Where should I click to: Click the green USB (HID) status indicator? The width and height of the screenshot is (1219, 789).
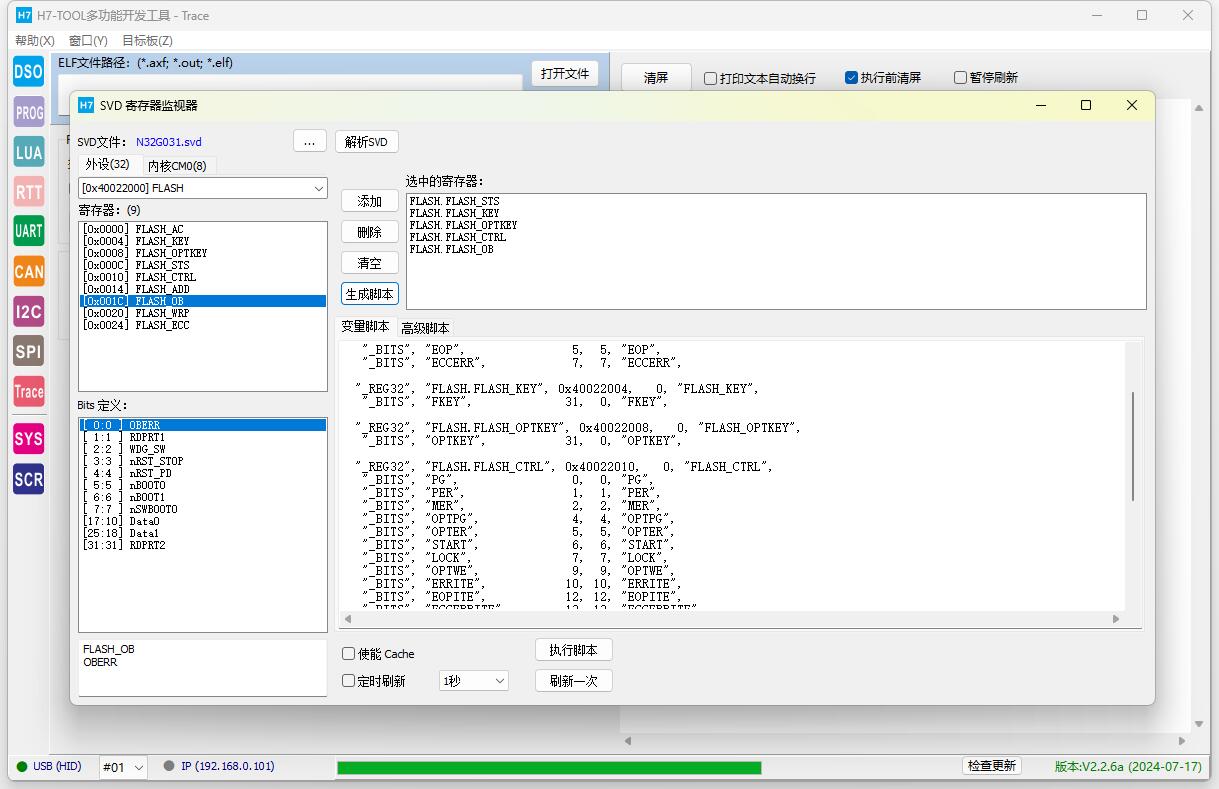point(22,767)
